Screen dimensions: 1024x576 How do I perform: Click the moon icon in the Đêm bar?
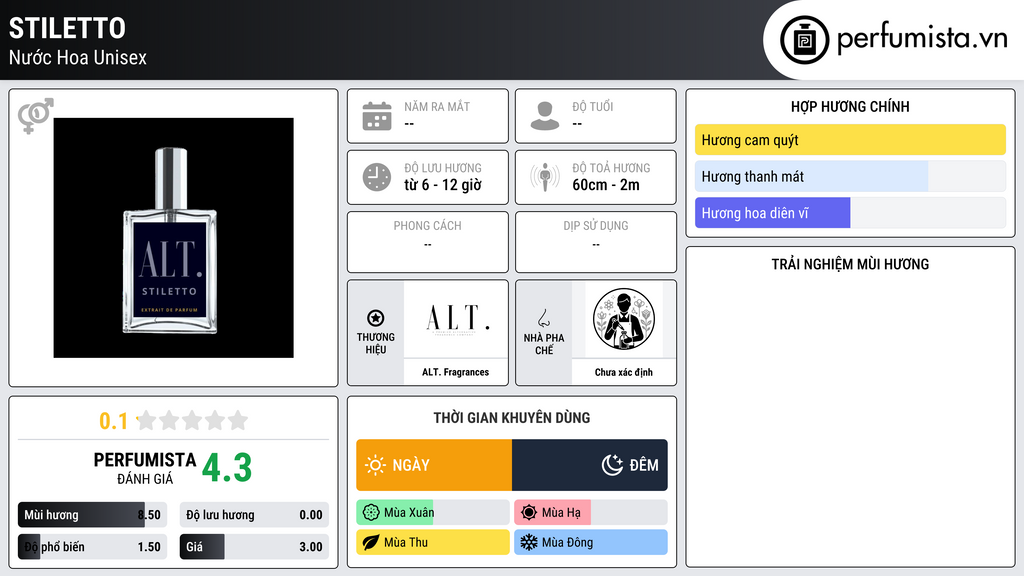(612, 465)
